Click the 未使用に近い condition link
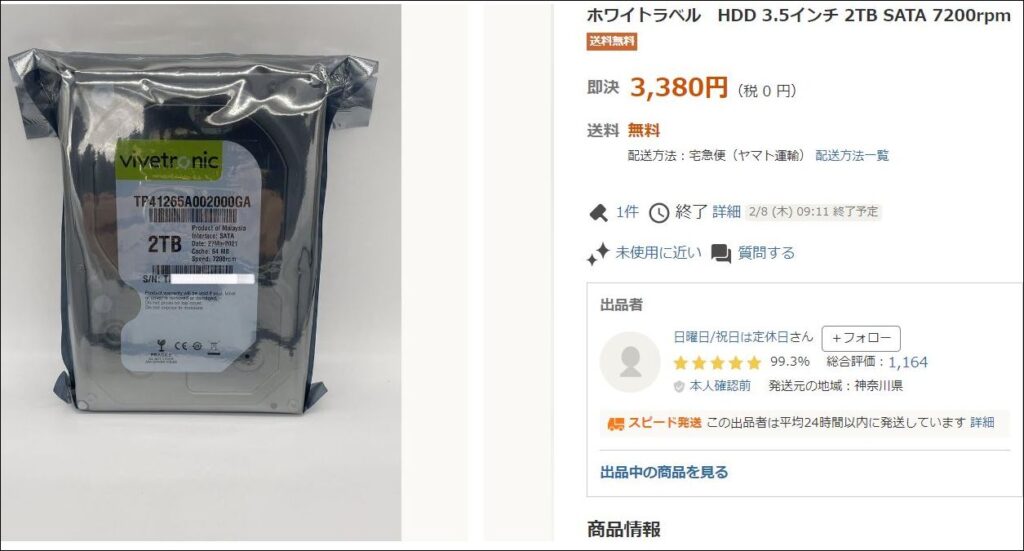This screenshot has width=1024, height=551. [x=658, y=253]
